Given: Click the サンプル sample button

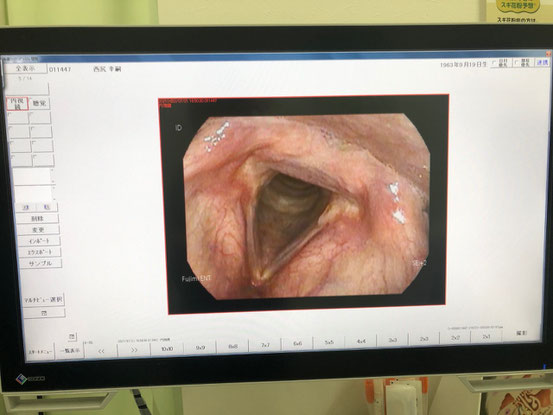Looking at the screenshot, I should pos(41,263).
